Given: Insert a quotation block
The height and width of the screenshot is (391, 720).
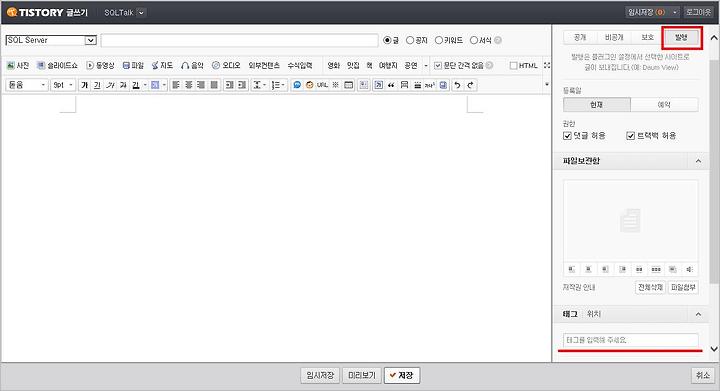Looking at the screenshot, I should tap(391, 85).
